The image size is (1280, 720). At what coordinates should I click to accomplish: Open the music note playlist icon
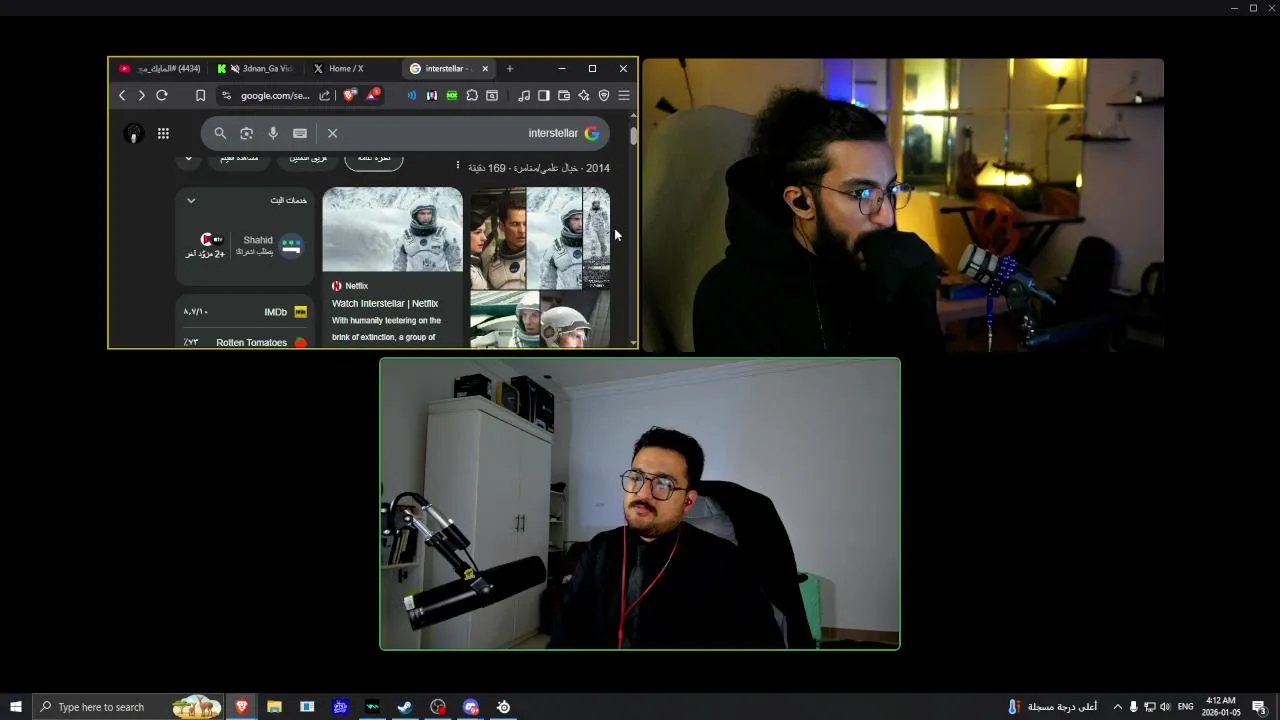click(524, 96)
